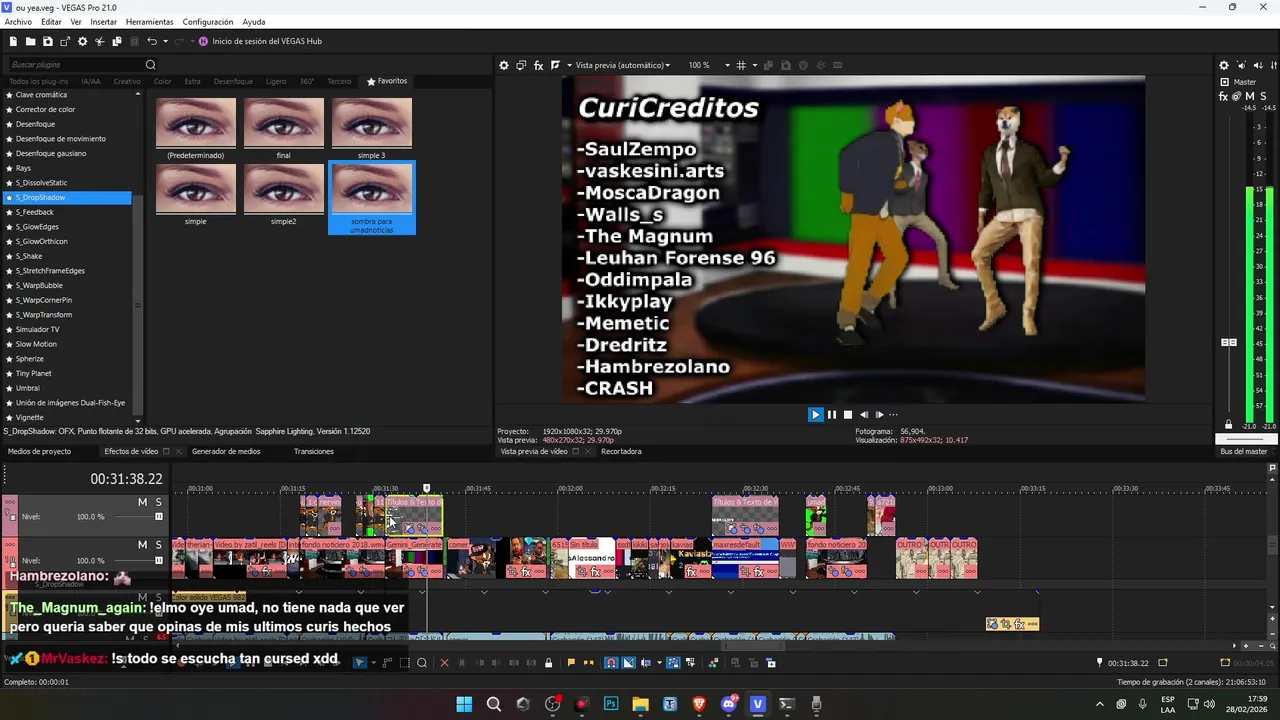Click the open project folder icon
The image size is (1280, 720).
pos(31,41)
